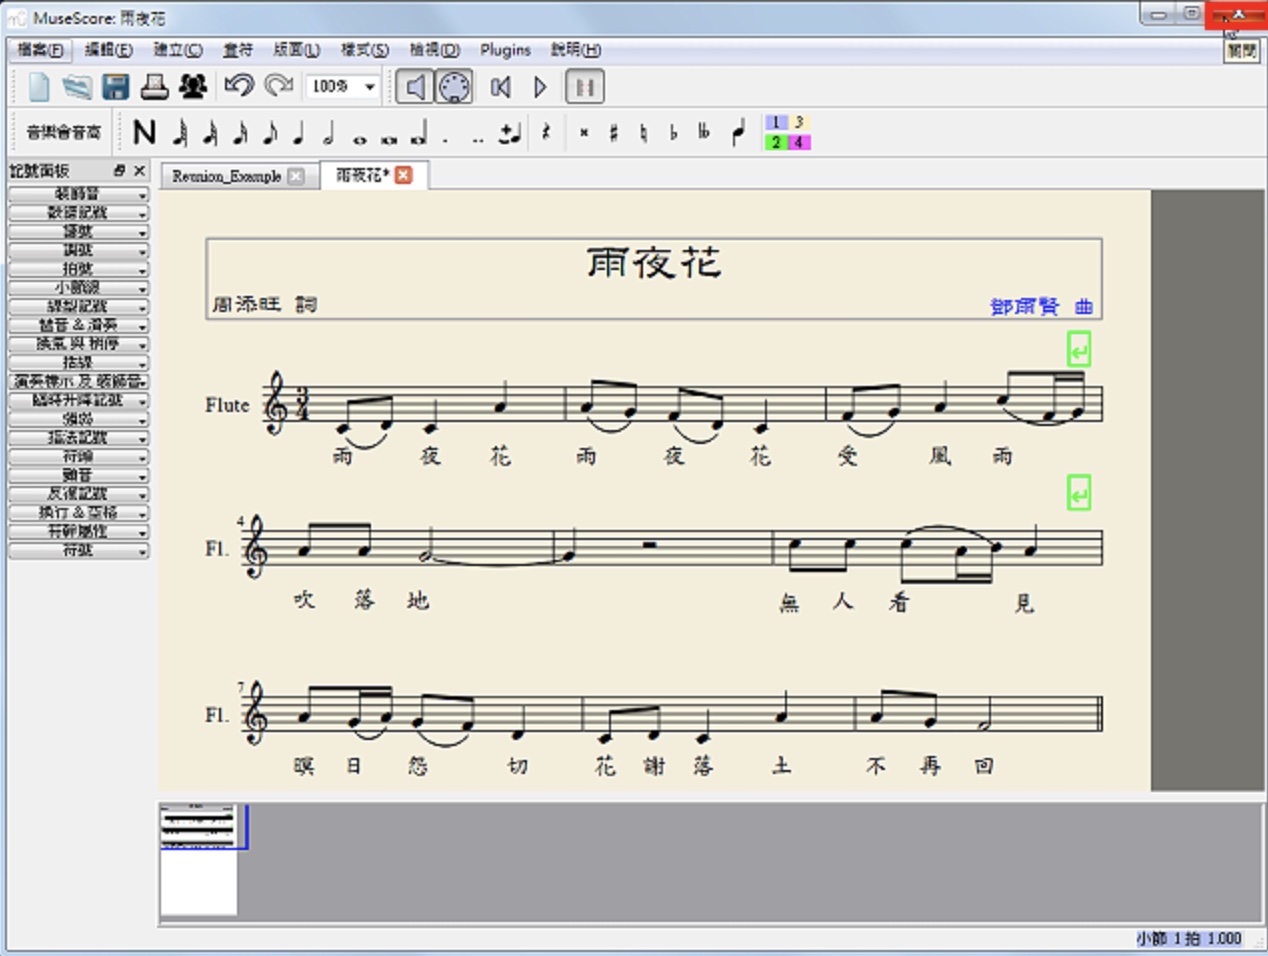Toggle the play repeats button beside play
Image resolution: width=1268 pixels, height=956 pixels.
(x=585, y=87)
